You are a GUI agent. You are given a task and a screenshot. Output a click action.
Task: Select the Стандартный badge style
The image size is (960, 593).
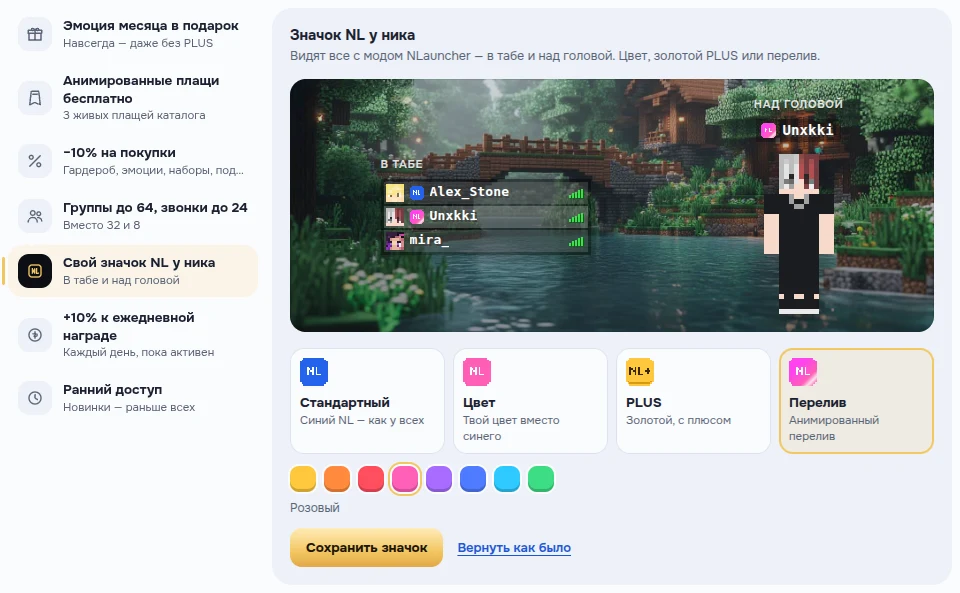(x=367, y=401)
